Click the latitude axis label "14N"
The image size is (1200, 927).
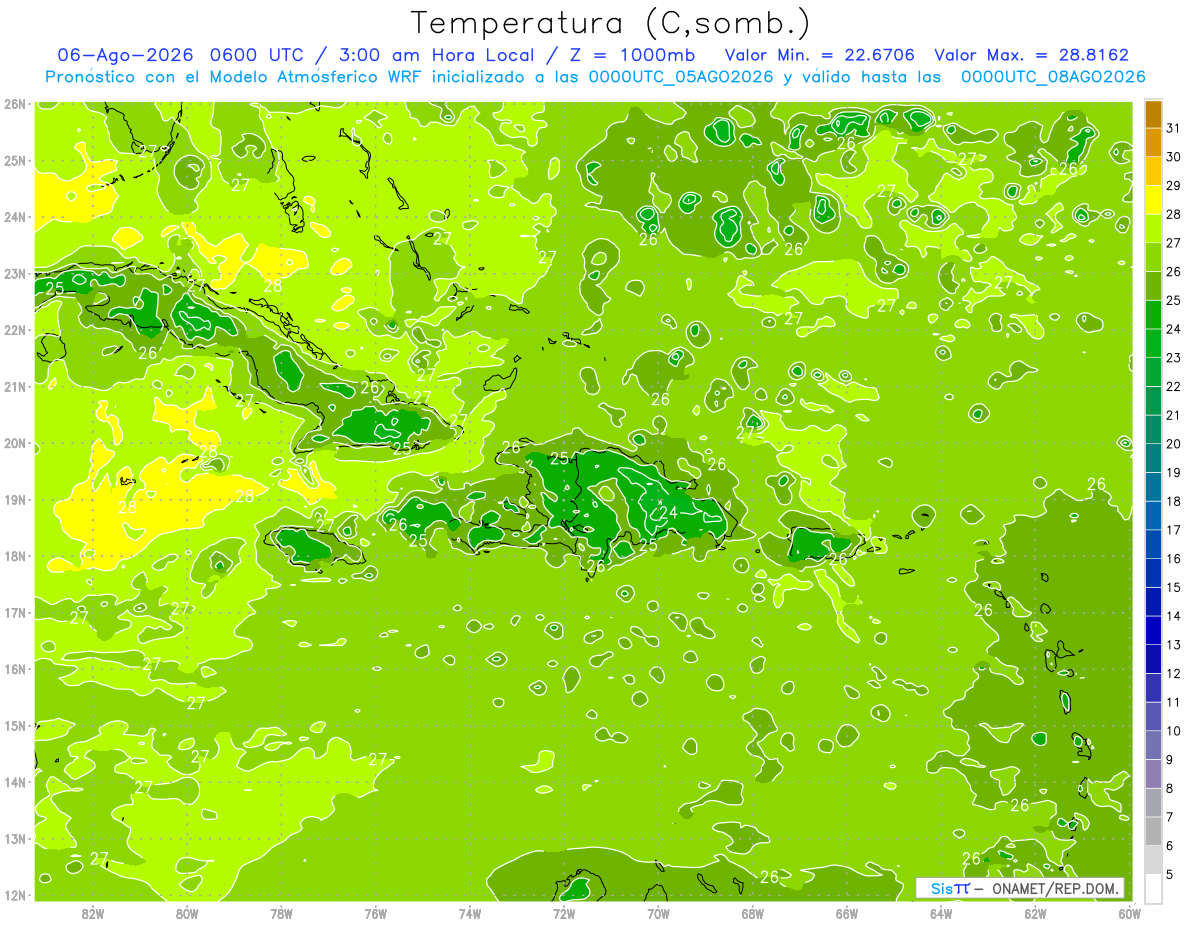[15, 782]
